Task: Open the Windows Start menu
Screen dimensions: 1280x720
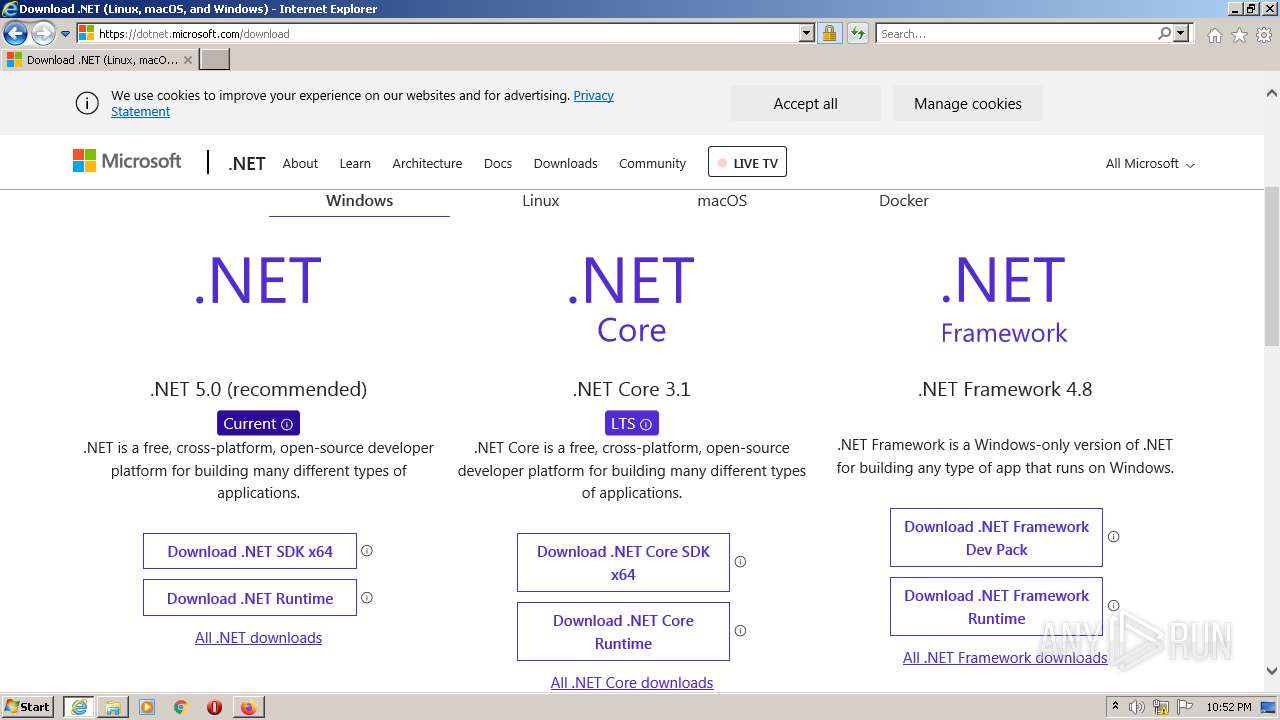Action: click(x=28, y=706)
